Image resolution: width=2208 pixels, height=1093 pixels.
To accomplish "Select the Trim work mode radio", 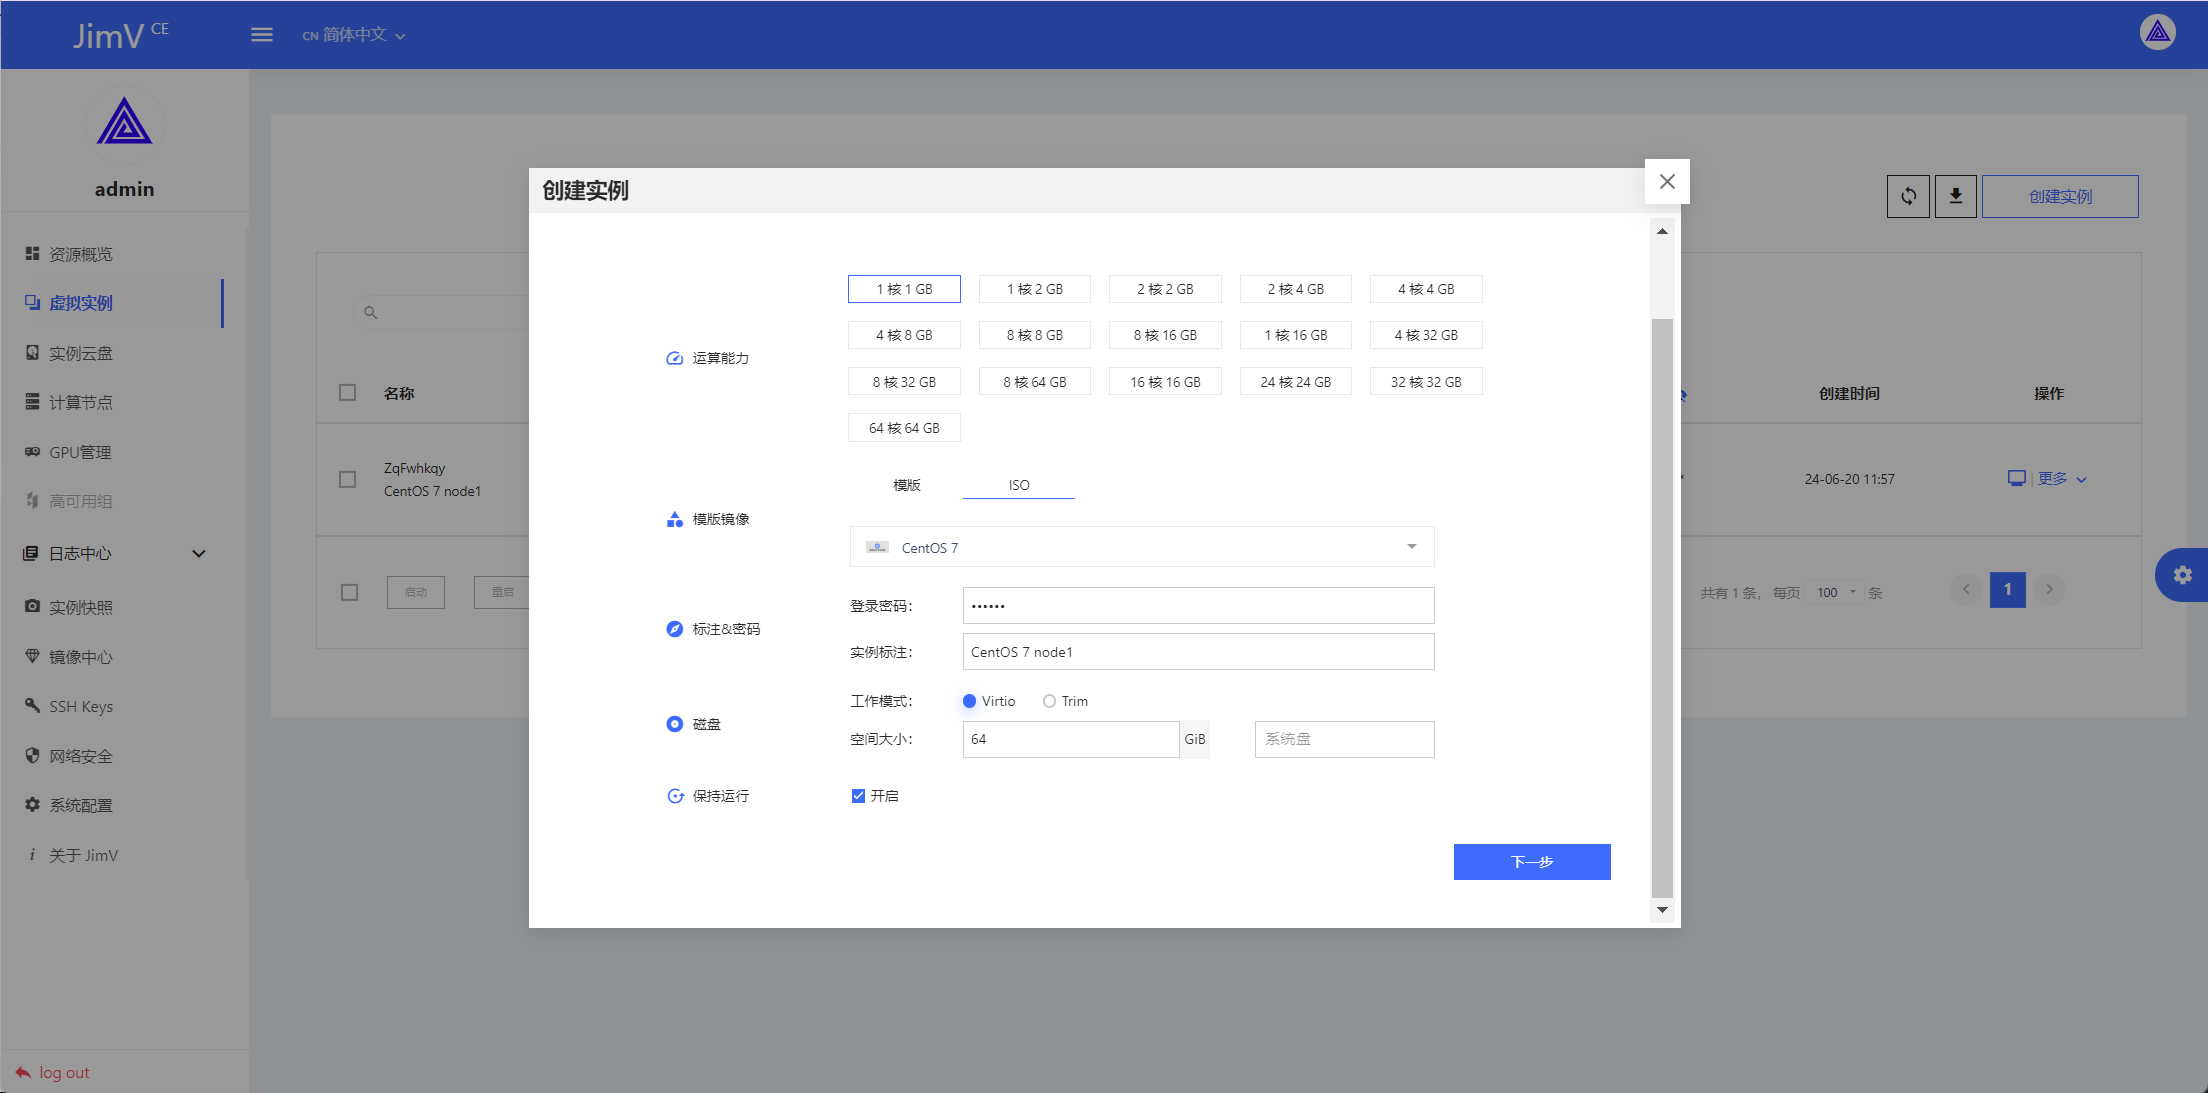I will (1049, 701).
